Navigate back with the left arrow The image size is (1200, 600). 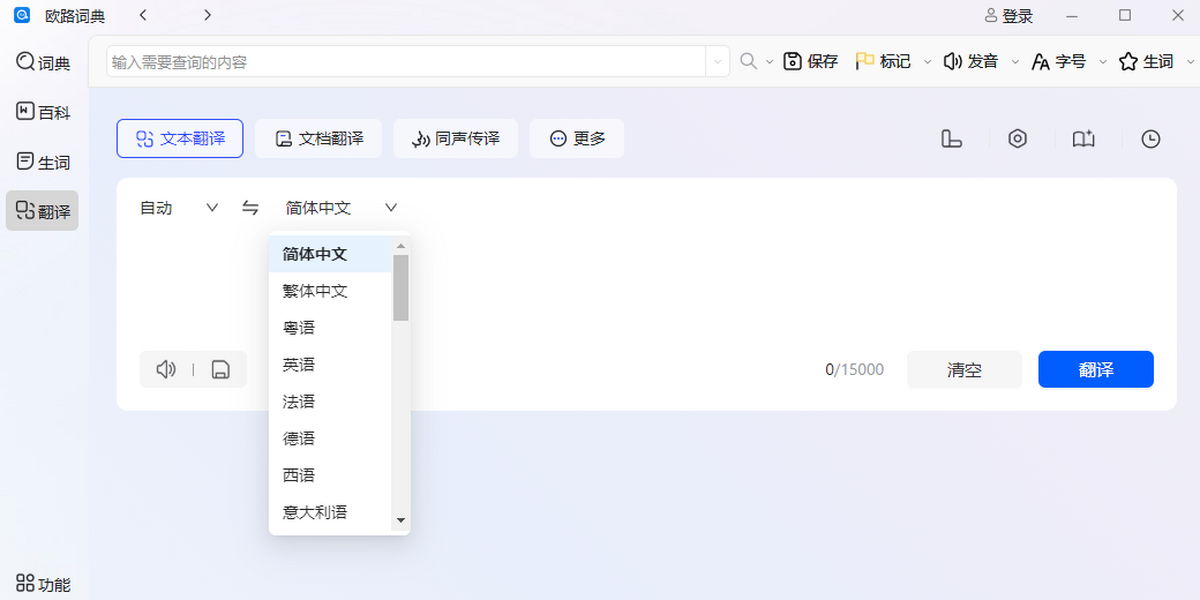pos(143,15)
